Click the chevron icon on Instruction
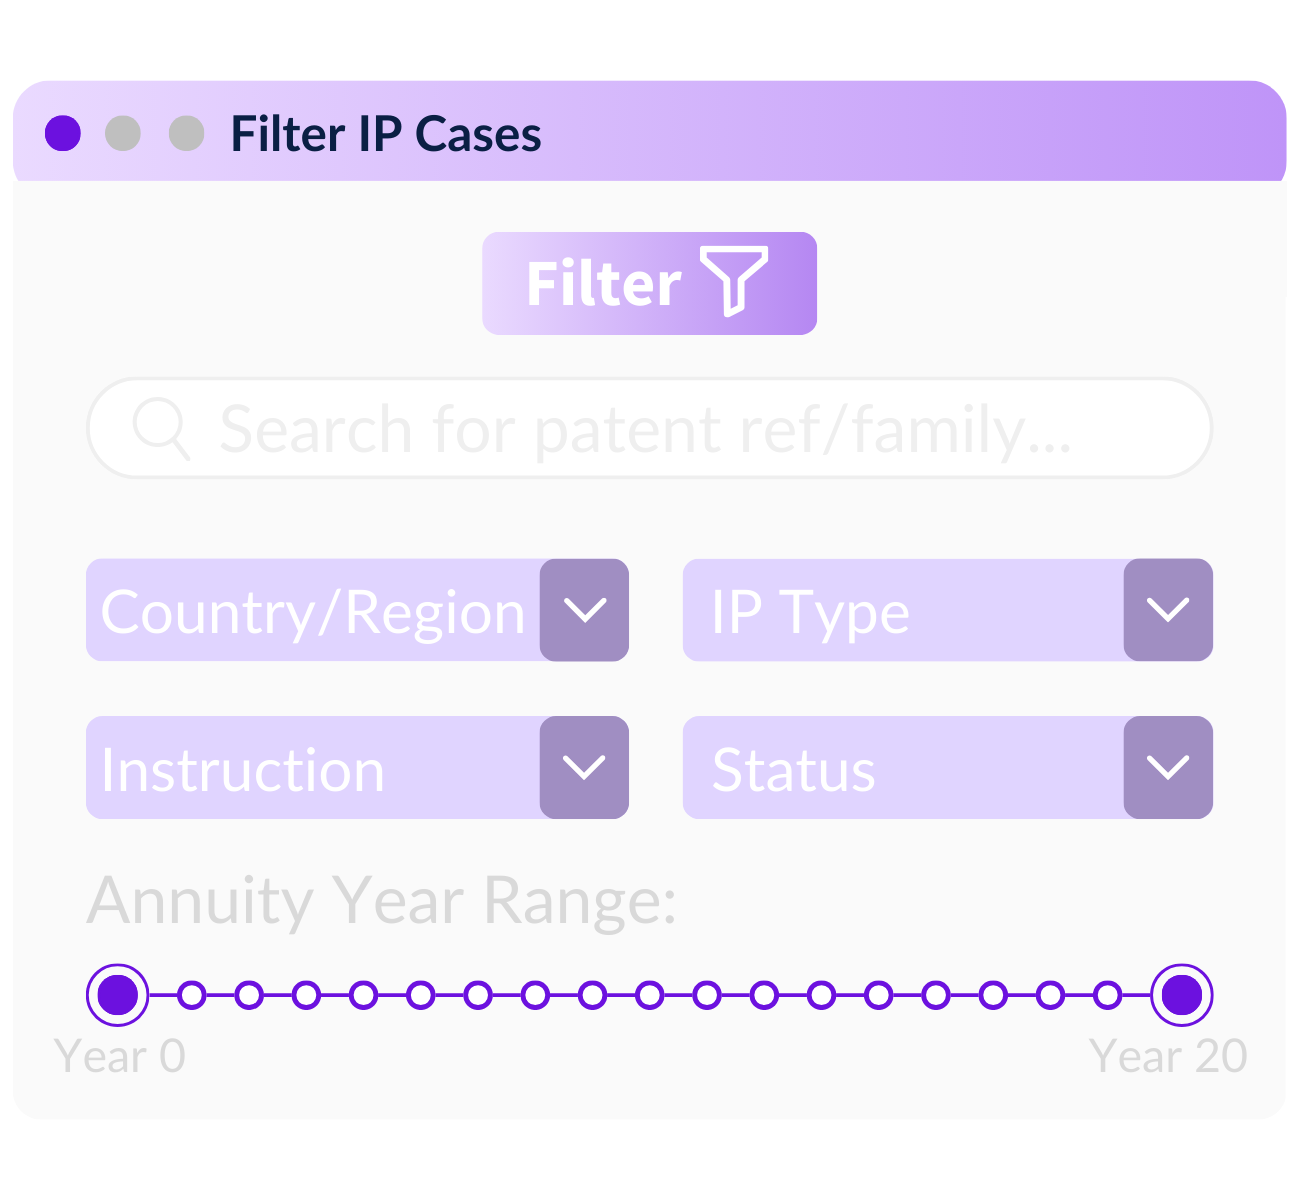Screen dimensions: 1300x1200 [584, 768]
